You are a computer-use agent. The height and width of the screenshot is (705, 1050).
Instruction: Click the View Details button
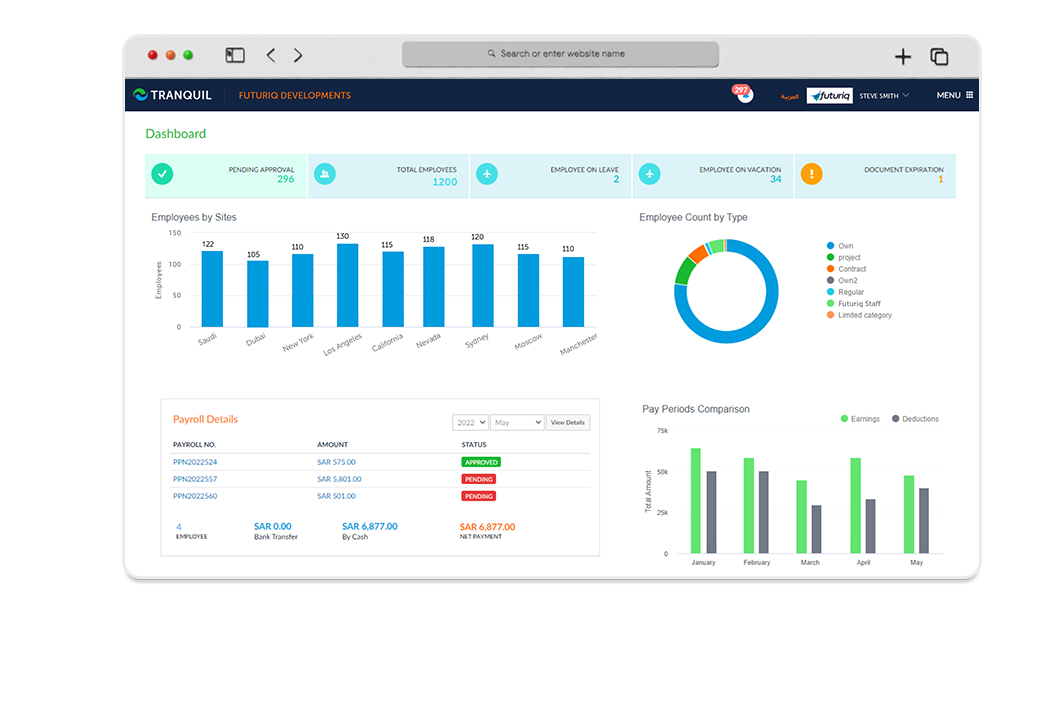coord(567,422)
